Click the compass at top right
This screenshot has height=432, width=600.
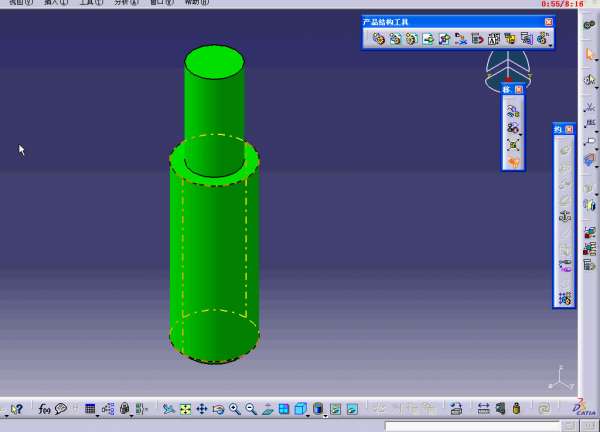[508, 69]
